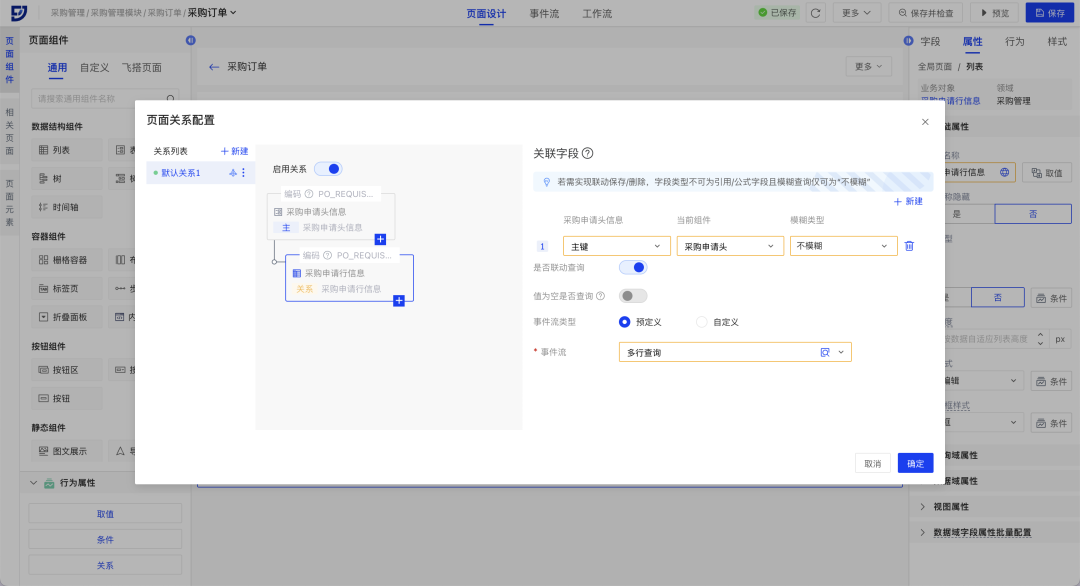This screenshot has height=586, width=1080.
Task: Expand the 不模糊 fuzzy type dropdown
Action: click(843, 246)
